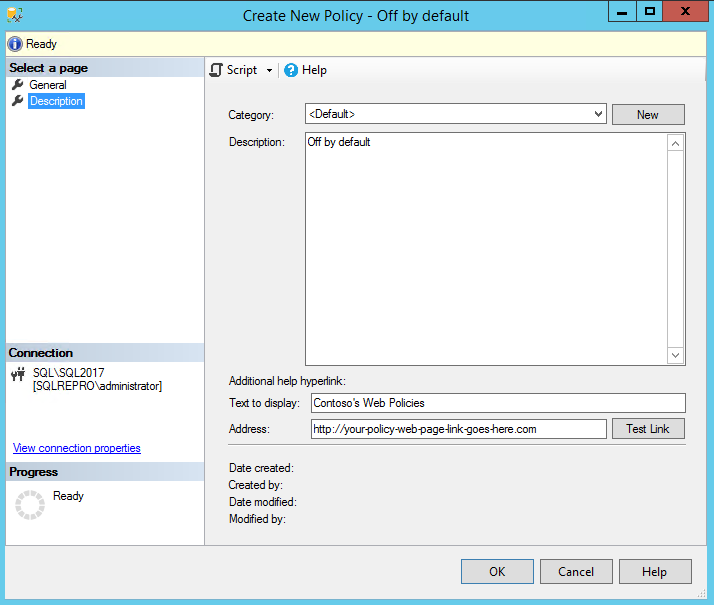Click the wrench icon beside Description
This screenshot has height=605, width=714.
pos(18,101)
